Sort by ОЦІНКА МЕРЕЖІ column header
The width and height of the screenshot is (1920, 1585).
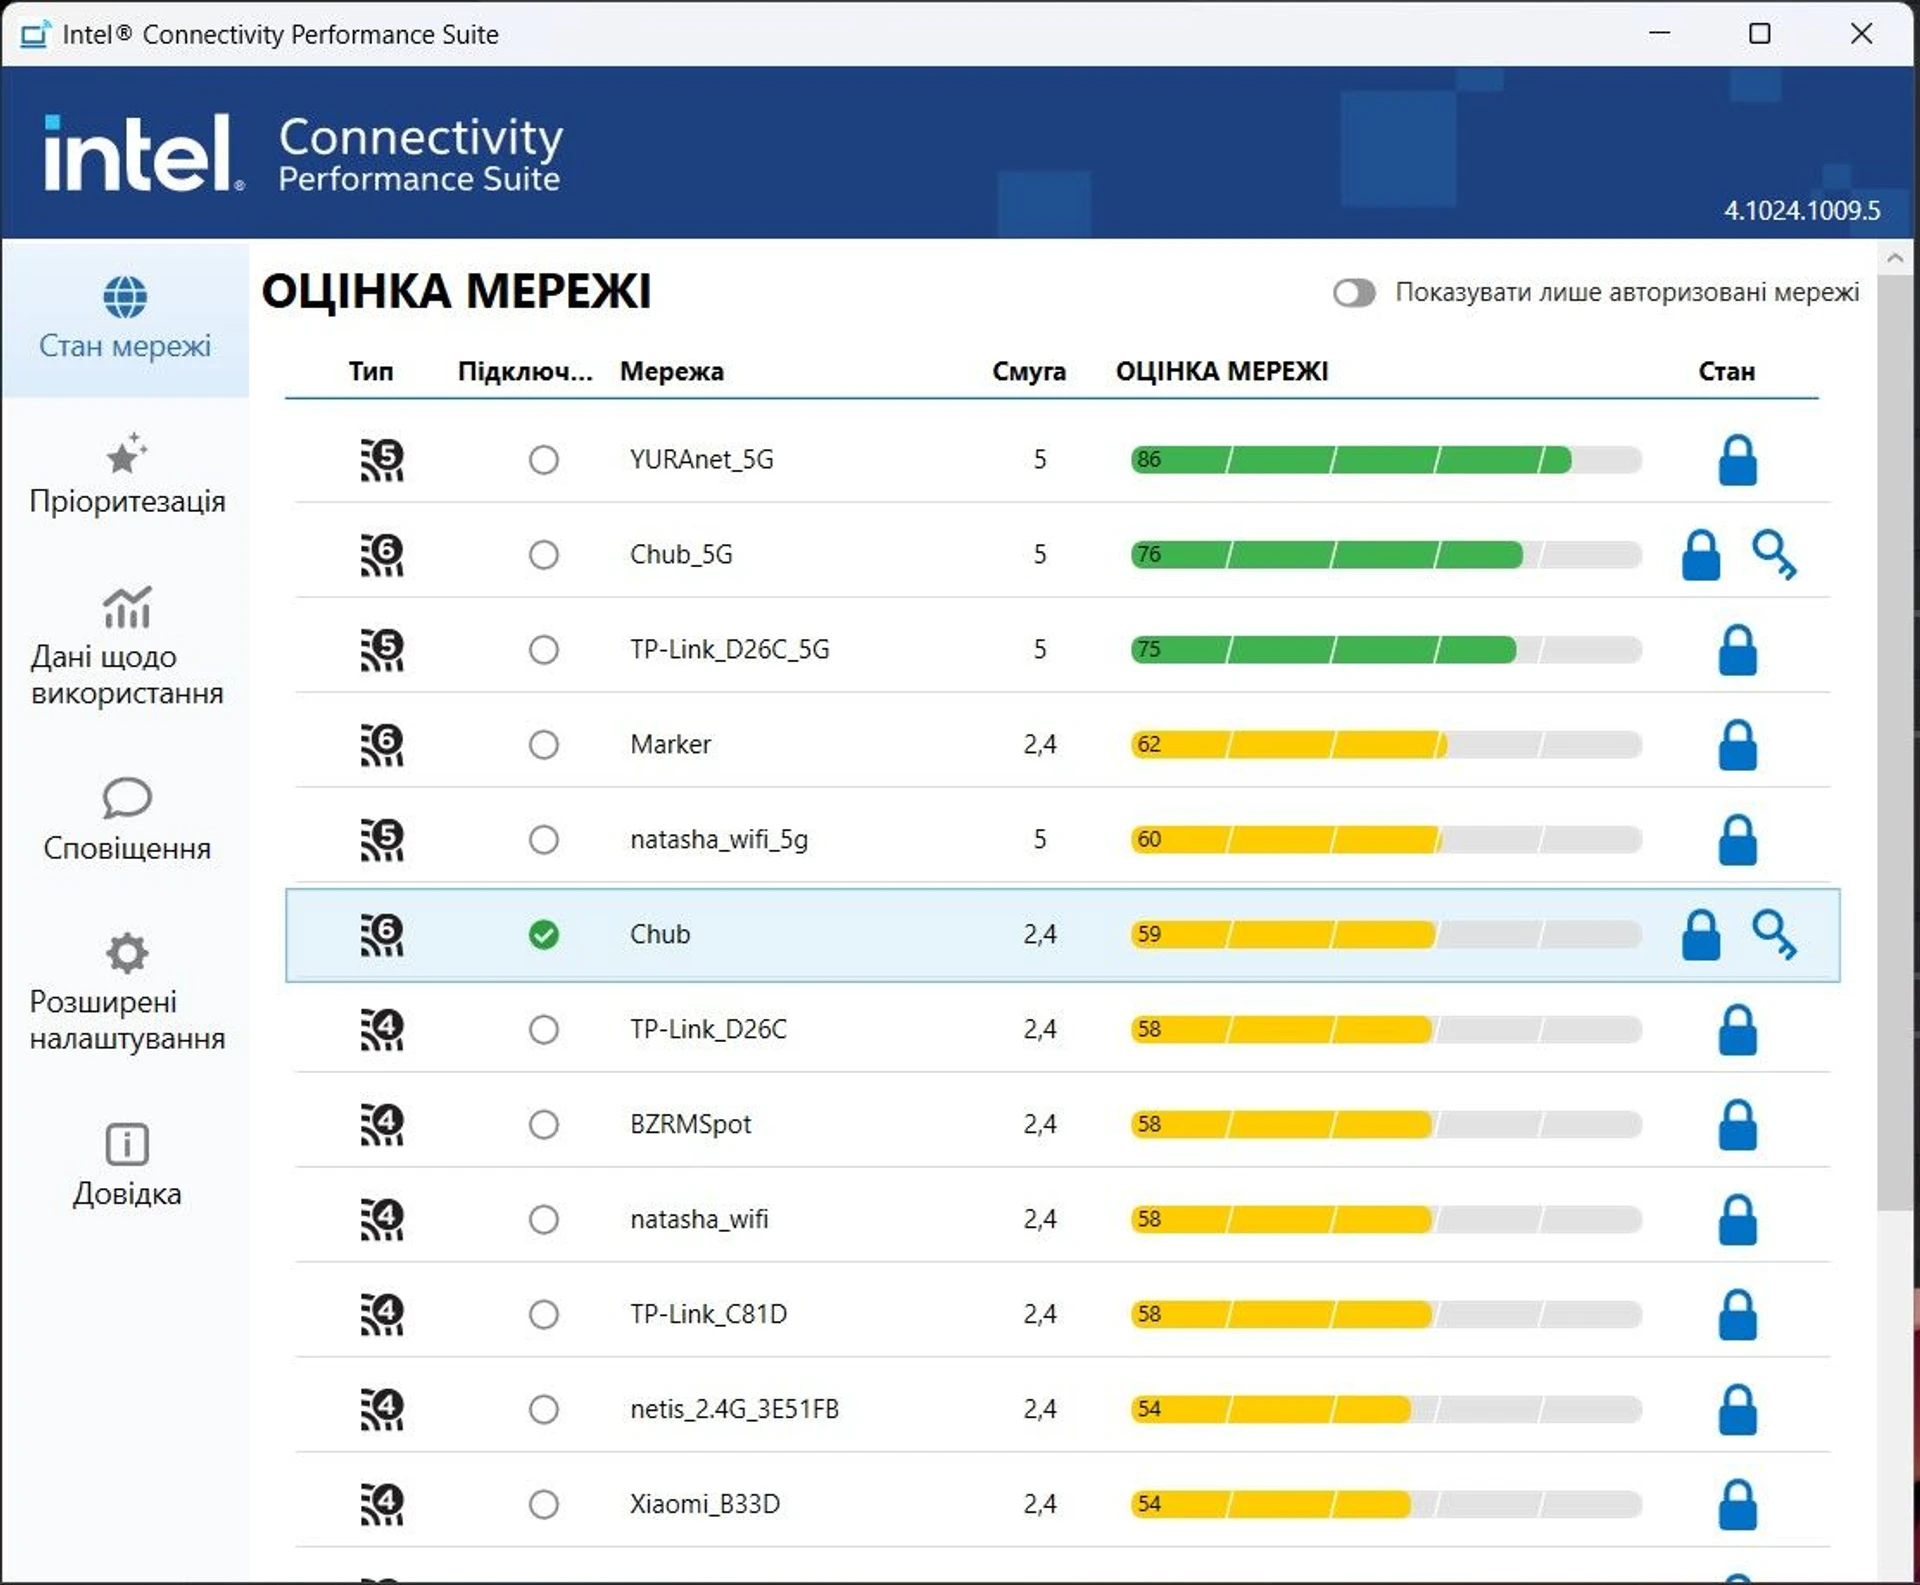coord(1222,372)
